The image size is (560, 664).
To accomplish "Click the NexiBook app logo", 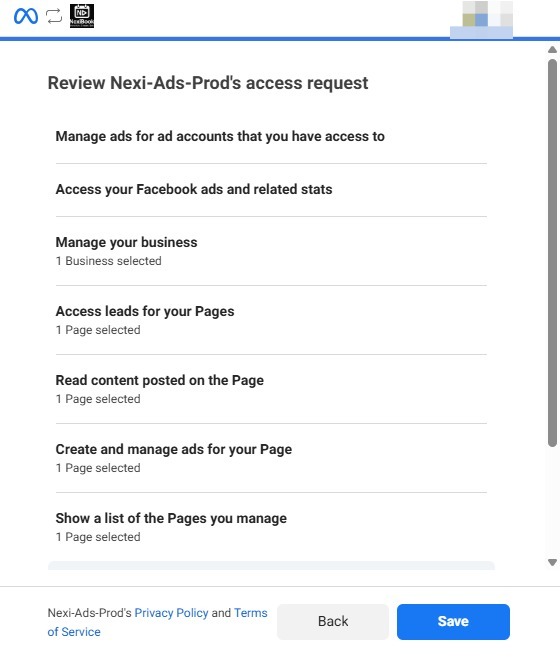I will point(82,16).
